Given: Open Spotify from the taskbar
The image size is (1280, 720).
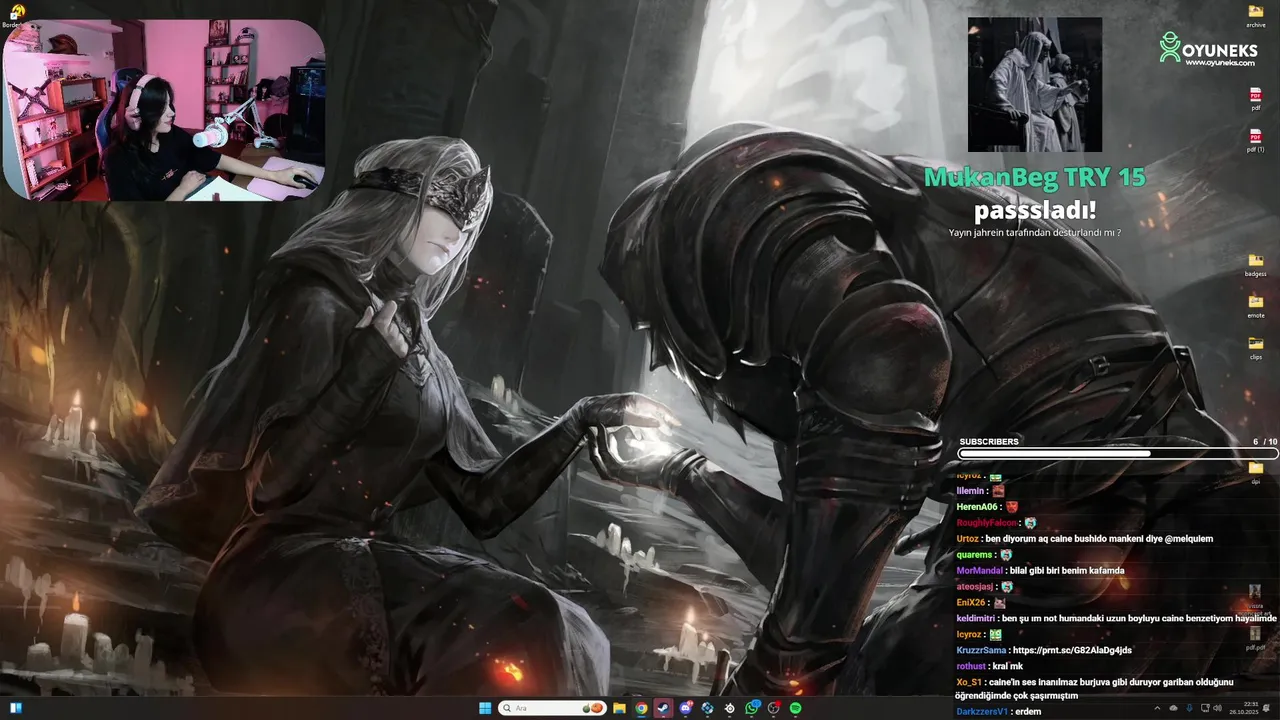Looking at the screenshot, I should point(796,708).
